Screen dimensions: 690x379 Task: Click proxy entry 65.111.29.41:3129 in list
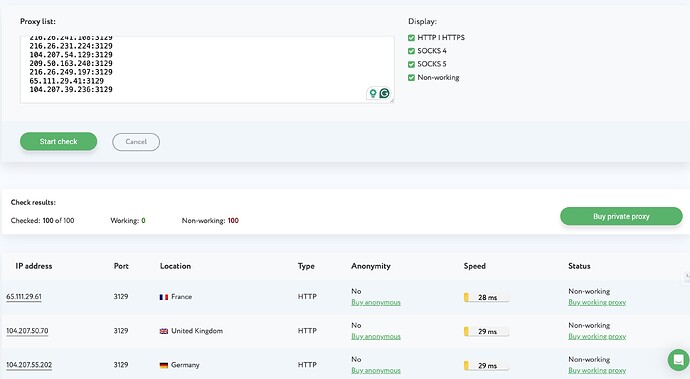[x=66, y=81]
